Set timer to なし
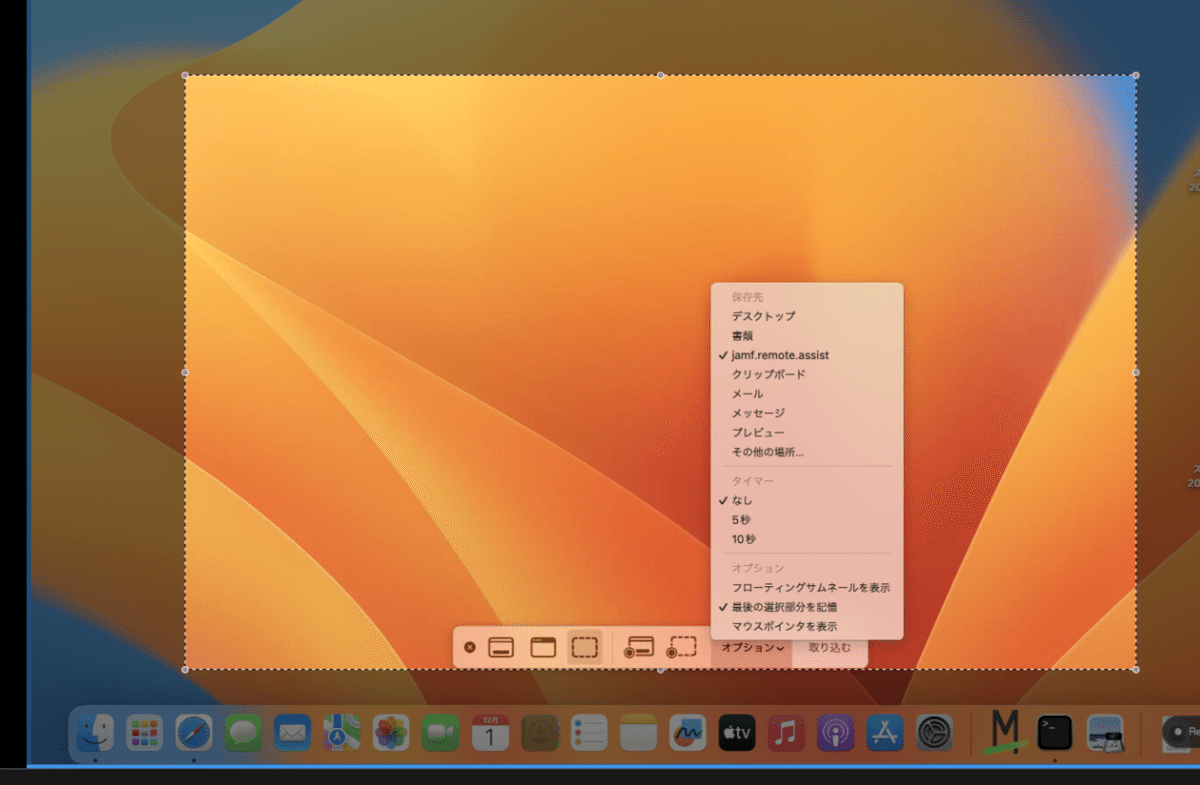Viewport: 1200px width, 785px height. click(x=742, y=500)
